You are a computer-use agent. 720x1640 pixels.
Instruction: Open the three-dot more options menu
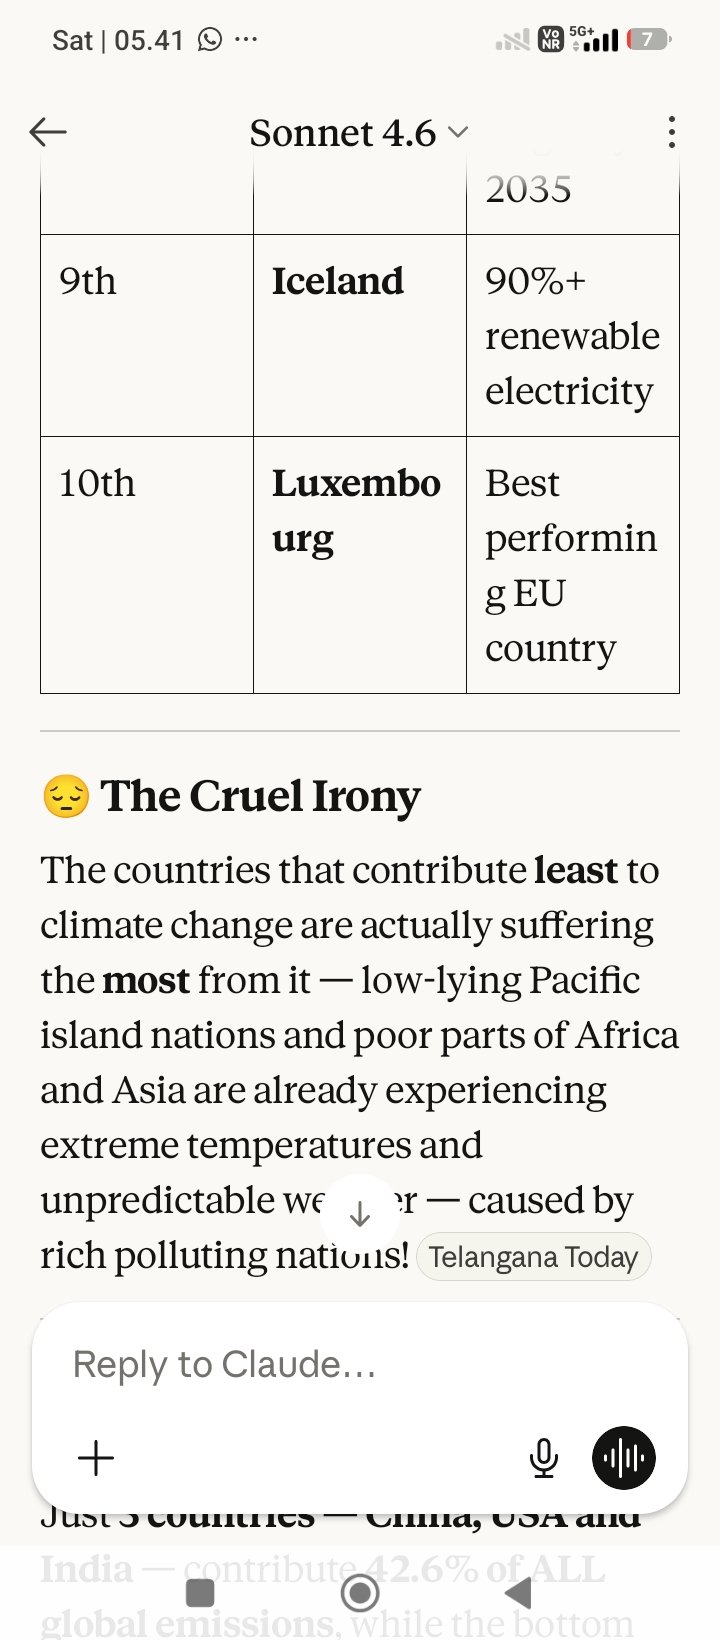click(x=671, y=132)
